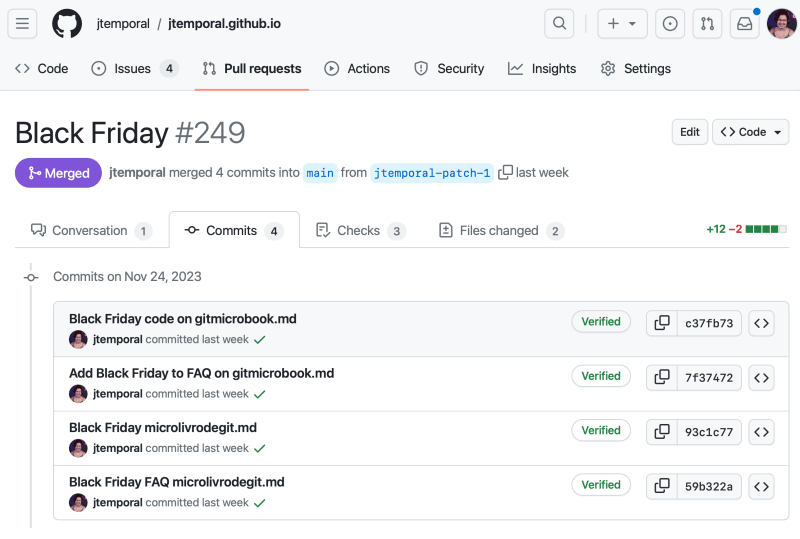Open the Code dropdown button

[751, 132]
